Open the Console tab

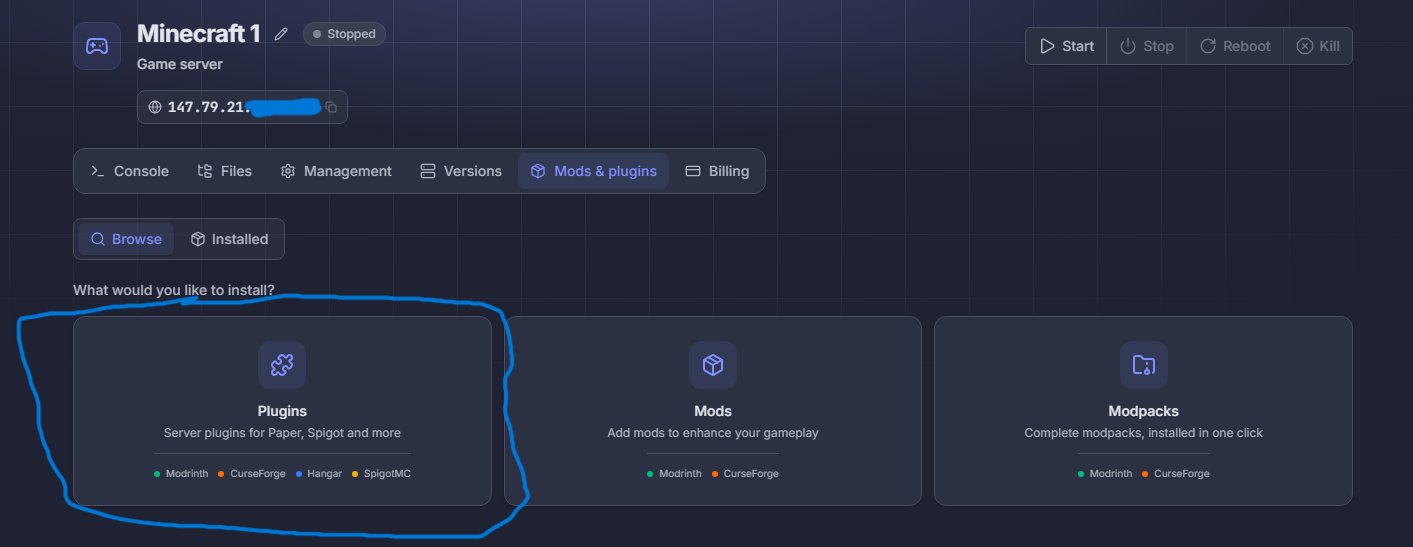point(130,171)
